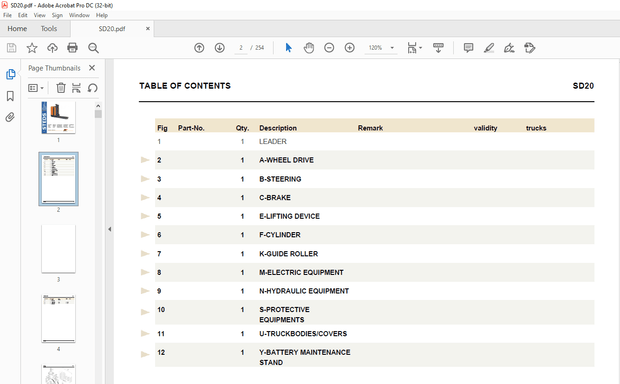This screenshot has width=620, height=384.
Task: Print the document with printer icon
Action: [72, 48]
